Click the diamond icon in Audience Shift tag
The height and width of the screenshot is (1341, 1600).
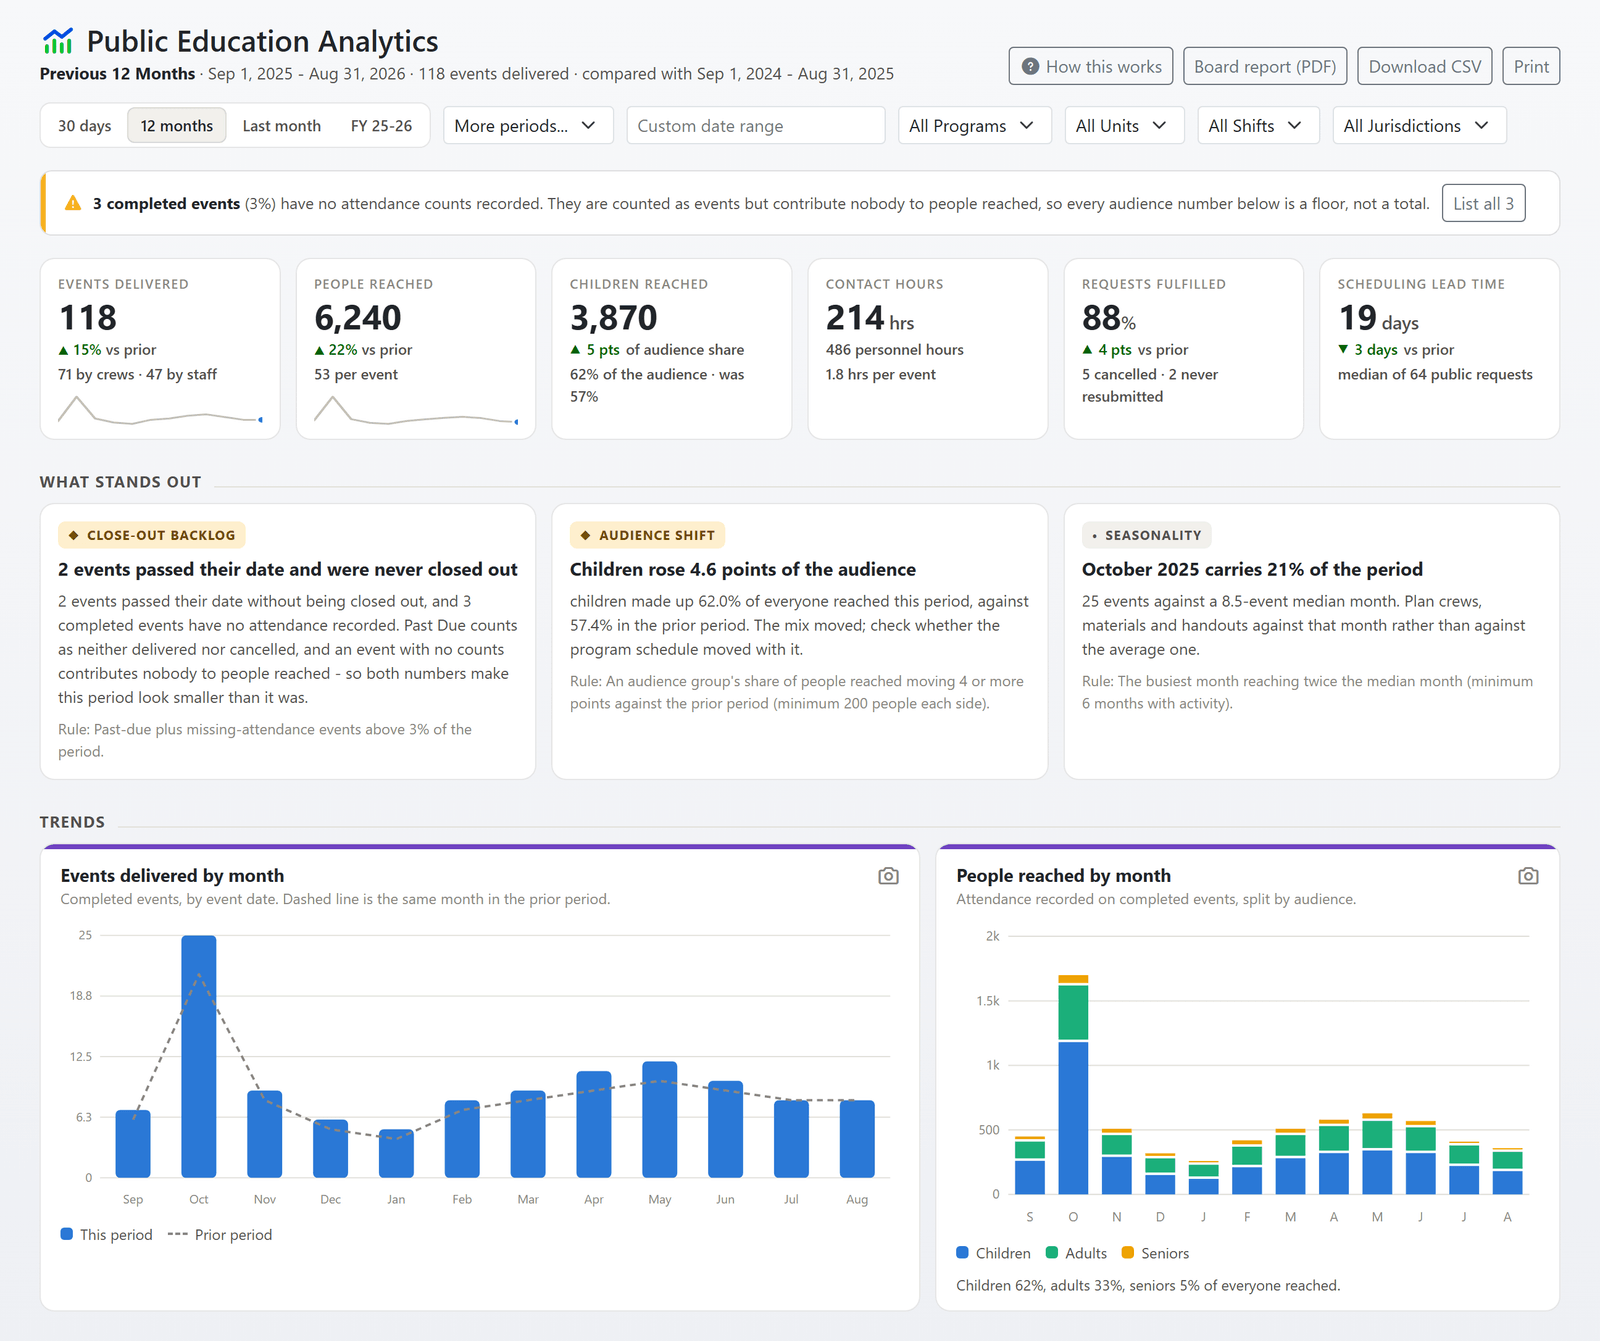(x=586, y=535)
